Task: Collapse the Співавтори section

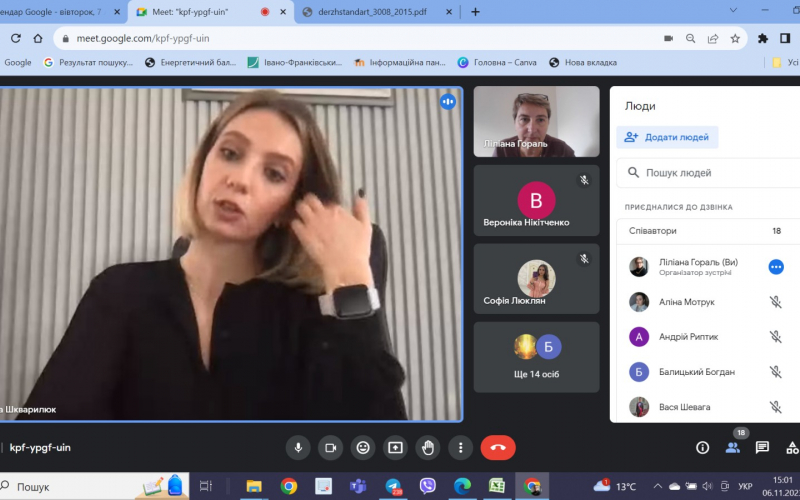Action: [708, 231]
